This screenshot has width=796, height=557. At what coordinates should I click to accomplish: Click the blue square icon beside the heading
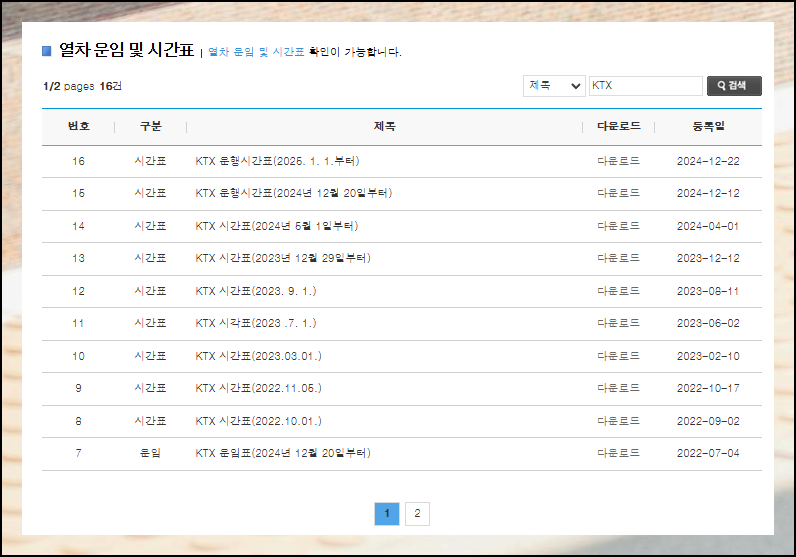(47, 51)
